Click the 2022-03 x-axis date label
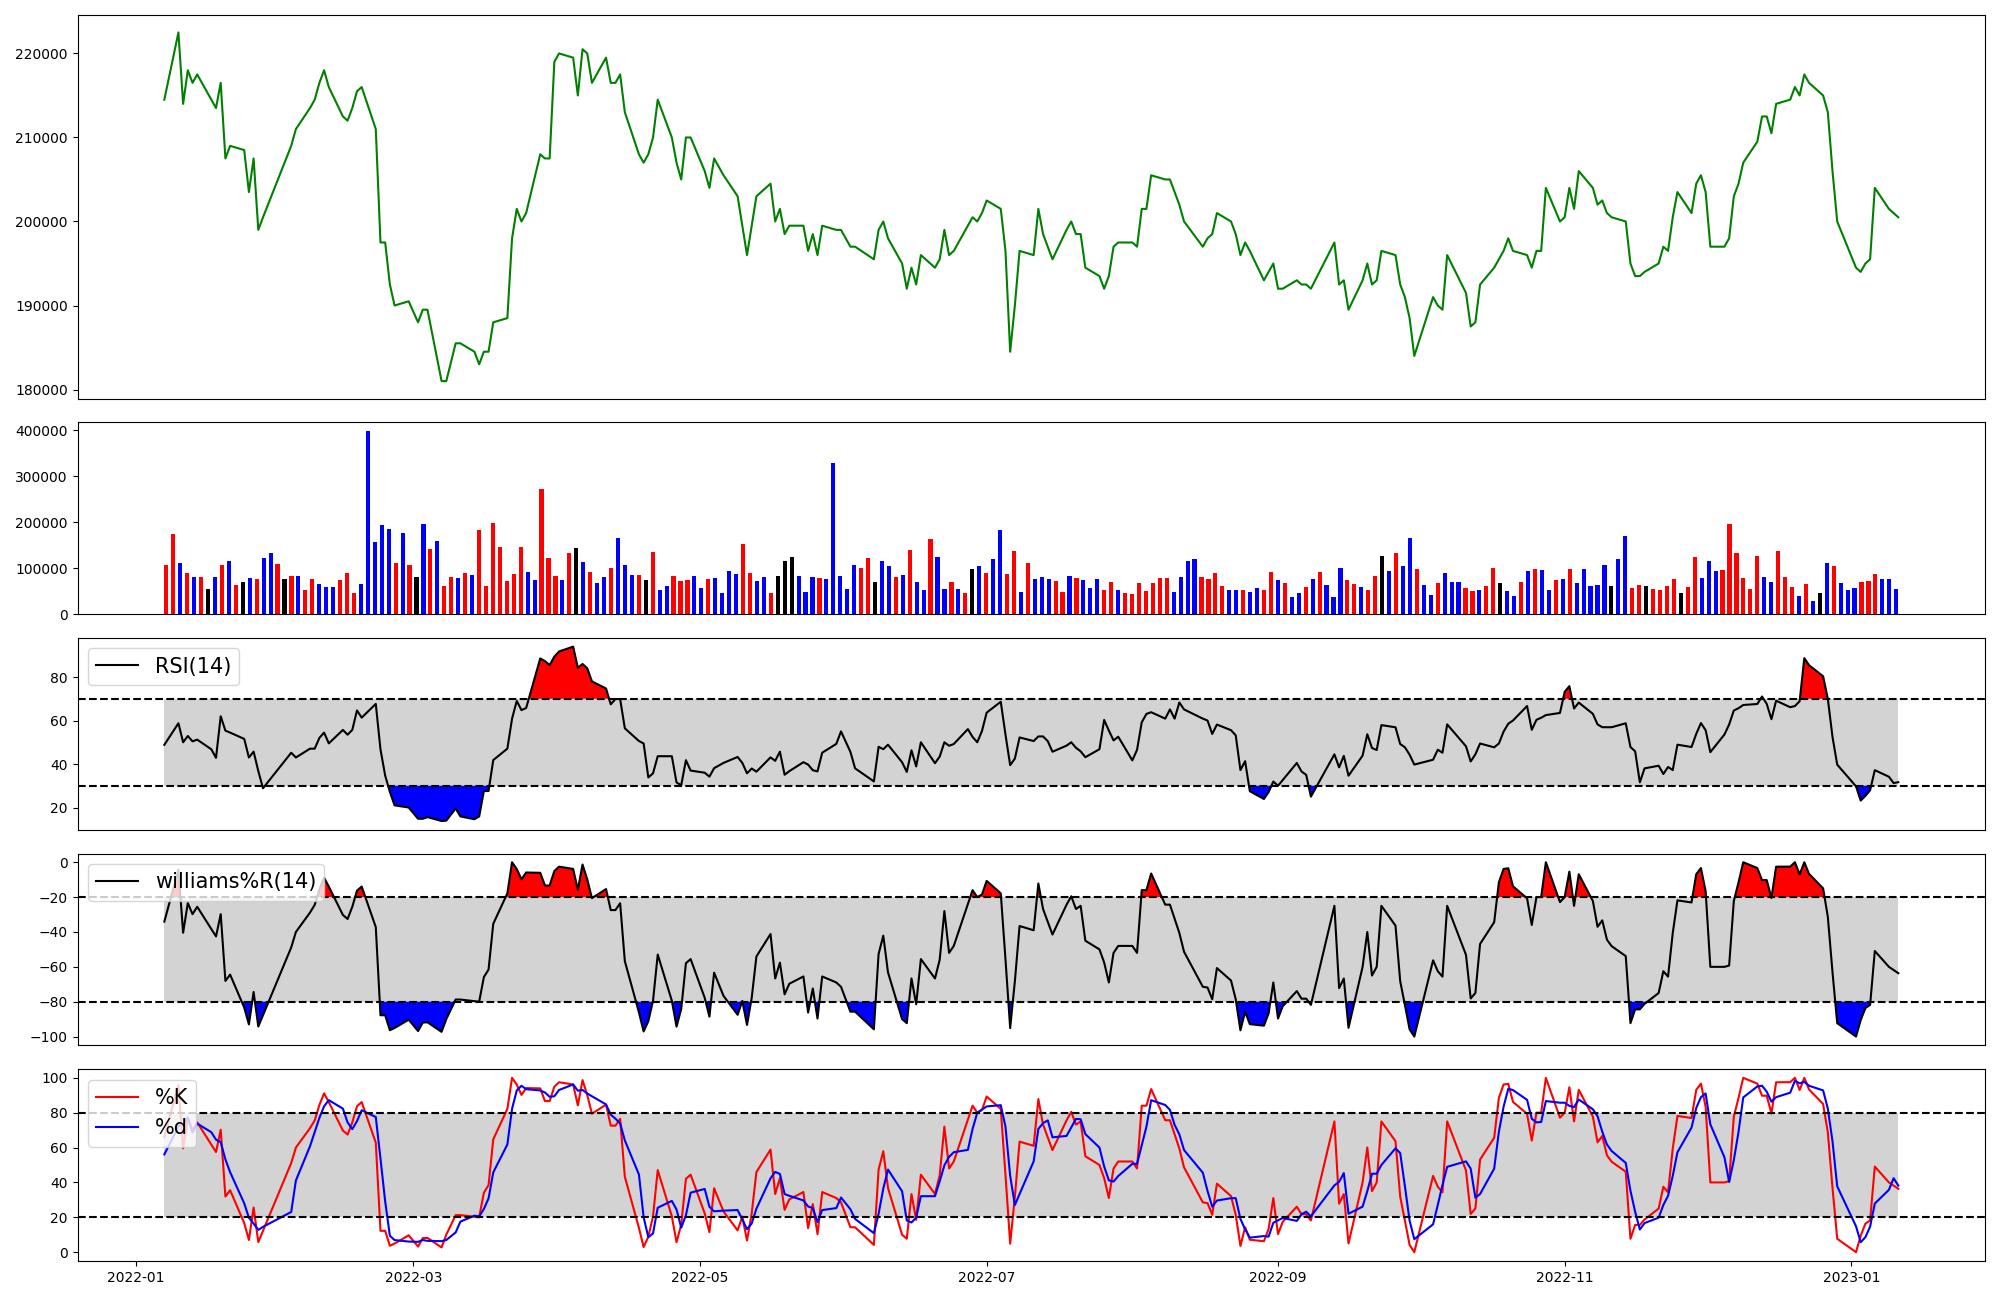Screen dimensions: 2000x1300 413,1277
